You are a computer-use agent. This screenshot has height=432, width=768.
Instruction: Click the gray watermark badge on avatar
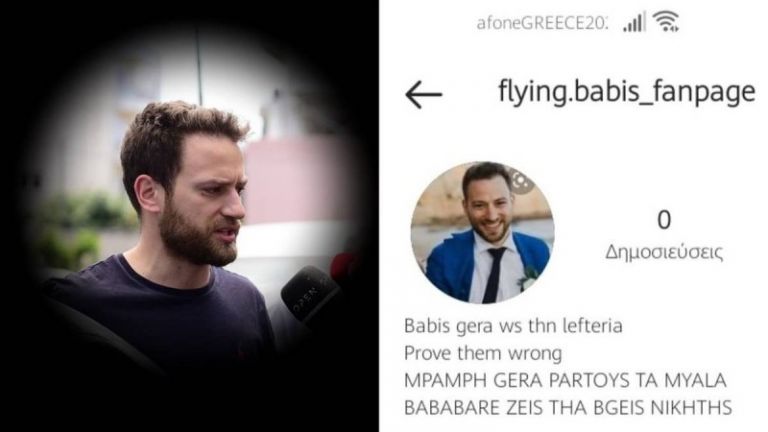point(521,182)
